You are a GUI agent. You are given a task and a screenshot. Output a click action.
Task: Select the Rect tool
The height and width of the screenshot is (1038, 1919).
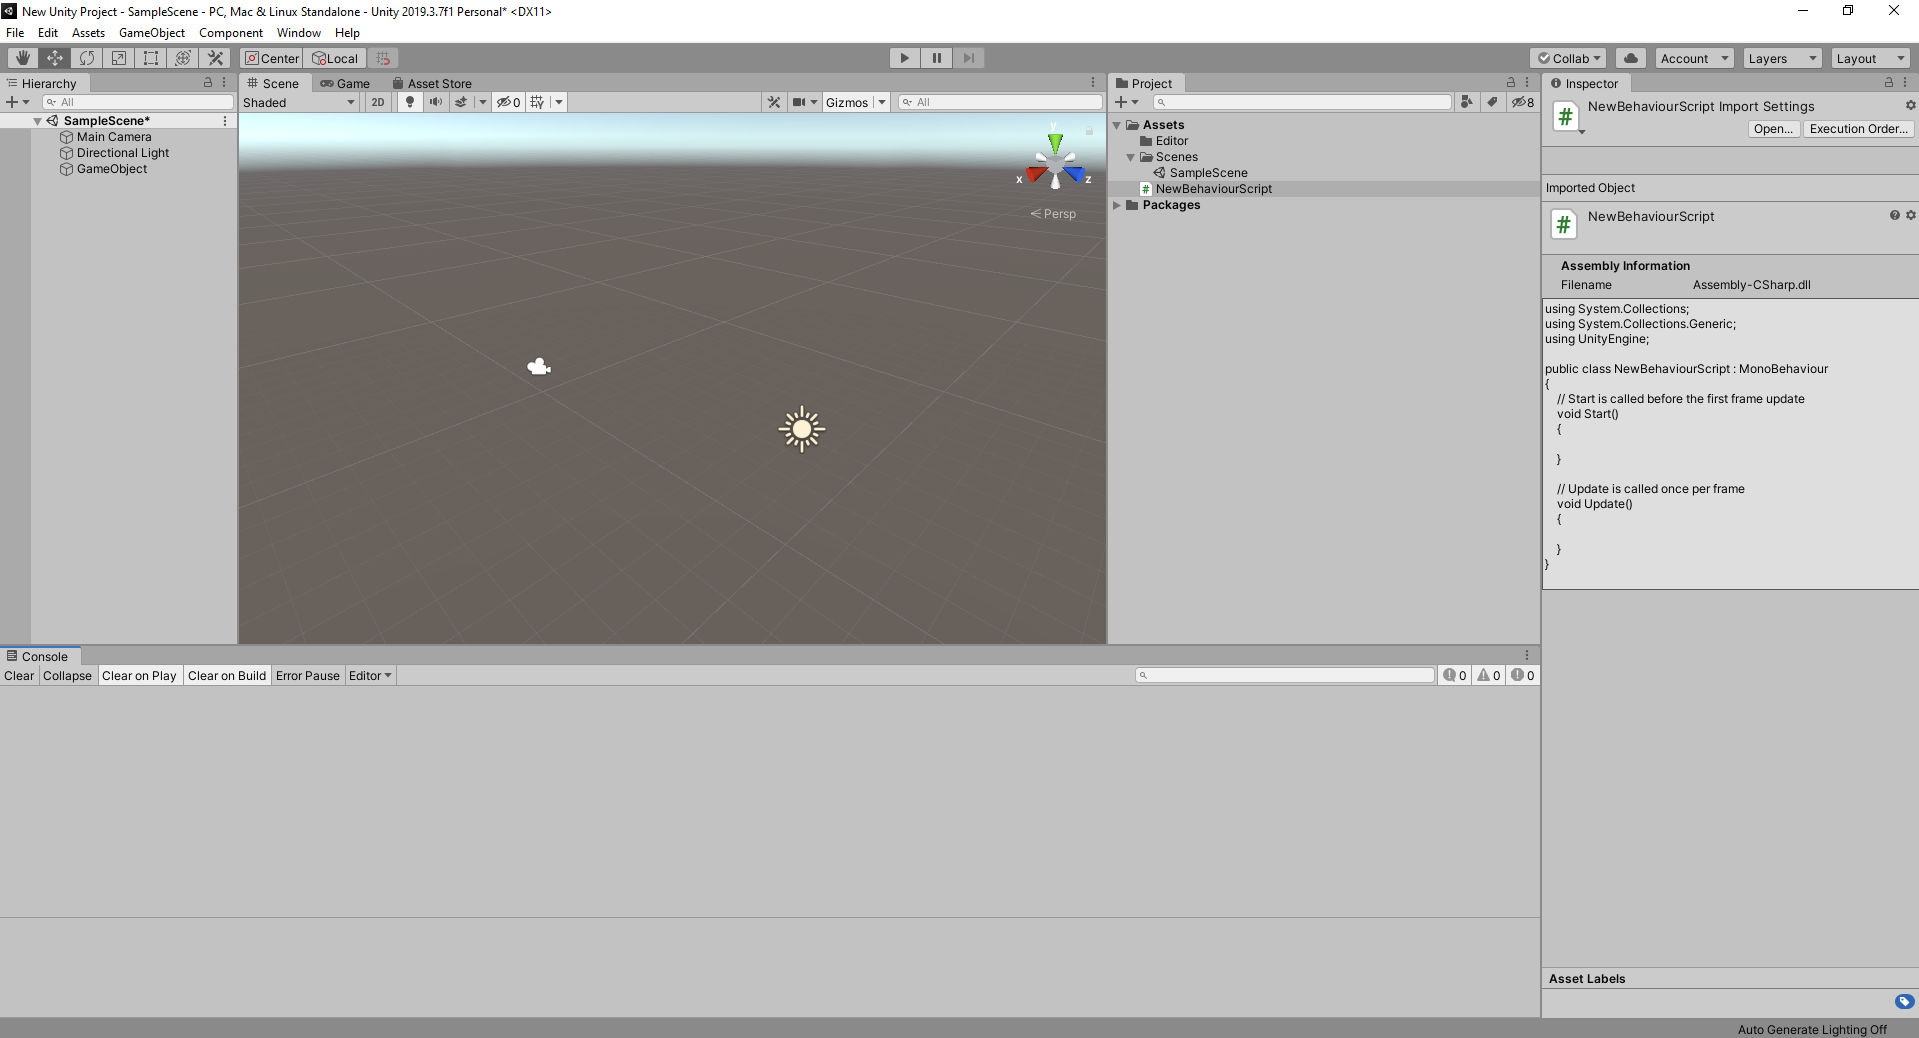(x=150, y=58)
